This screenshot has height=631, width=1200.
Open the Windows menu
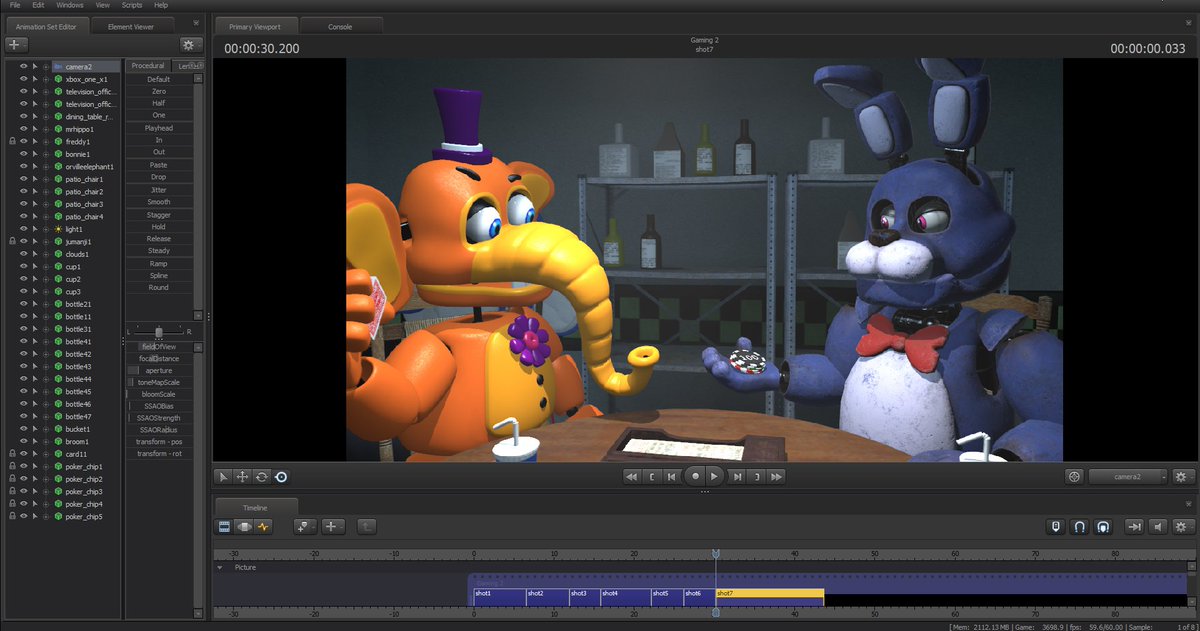pyautogui.click(x=70, y=5)
